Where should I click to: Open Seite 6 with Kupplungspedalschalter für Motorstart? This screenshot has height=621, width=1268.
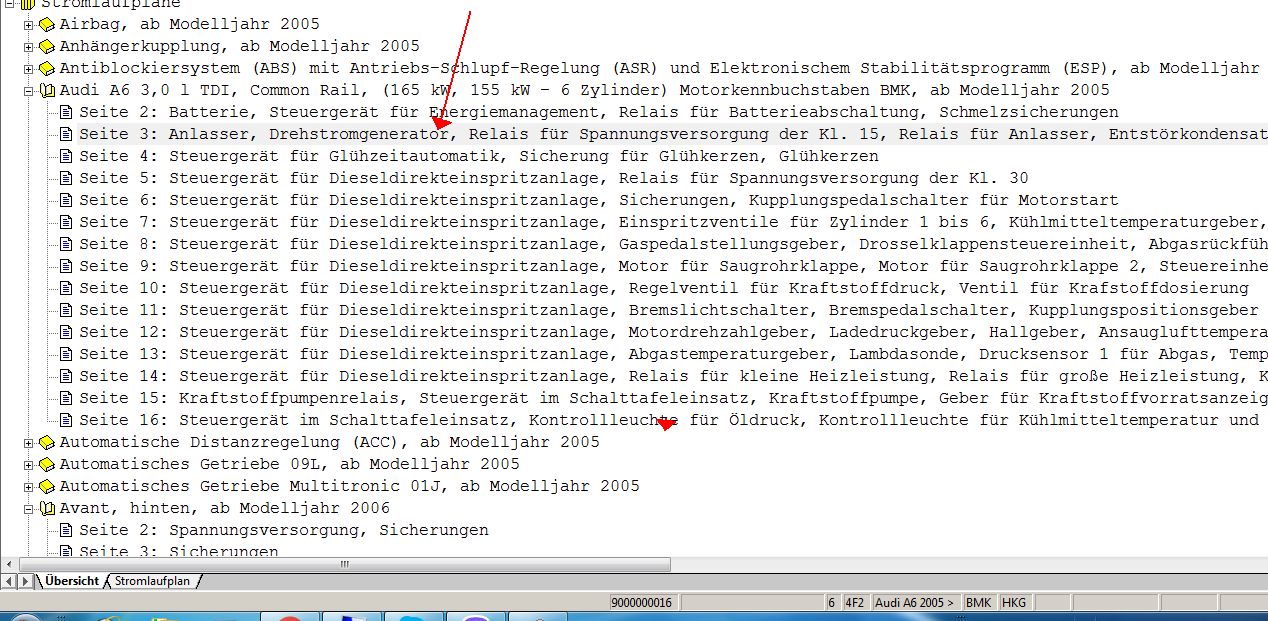pos(599,200)
